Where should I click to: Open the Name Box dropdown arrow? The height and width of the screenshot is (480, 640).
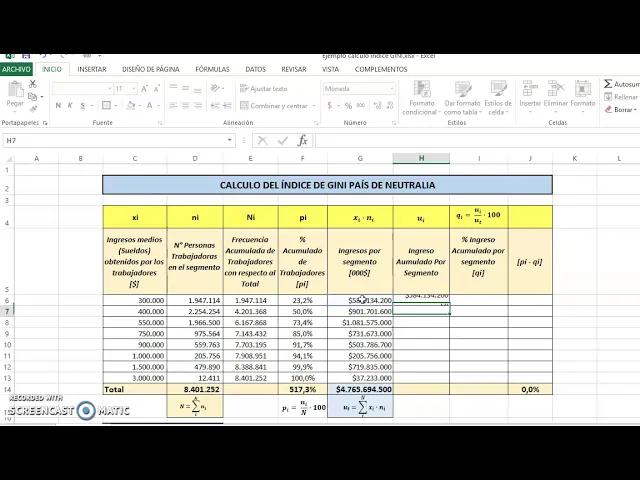point(230,140)
